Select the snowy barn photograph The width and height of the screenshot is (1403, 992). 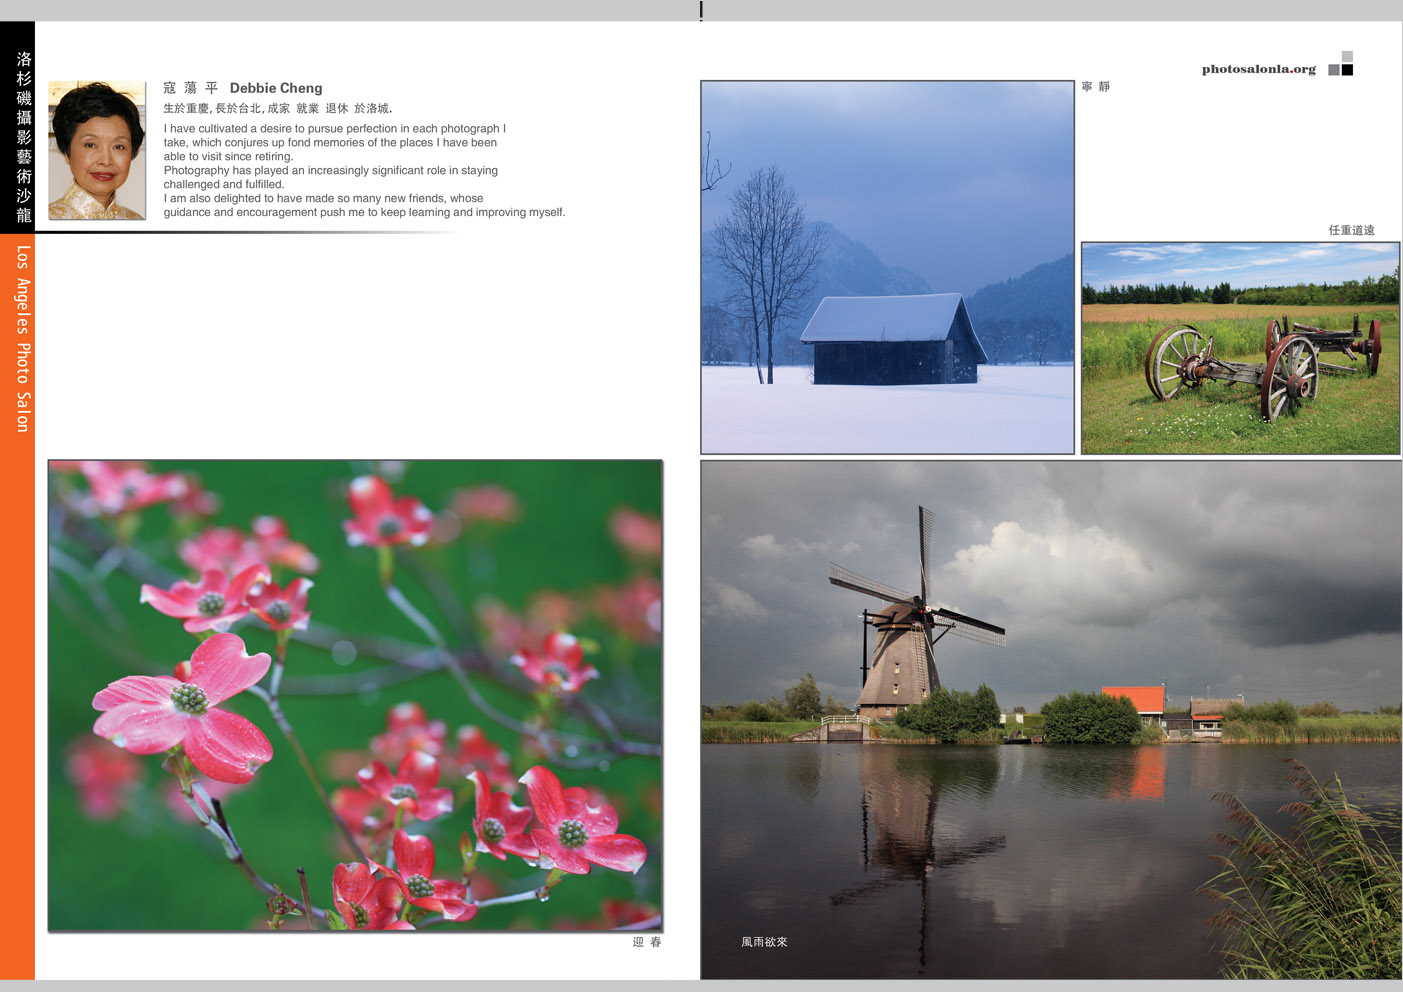point(887,267)
